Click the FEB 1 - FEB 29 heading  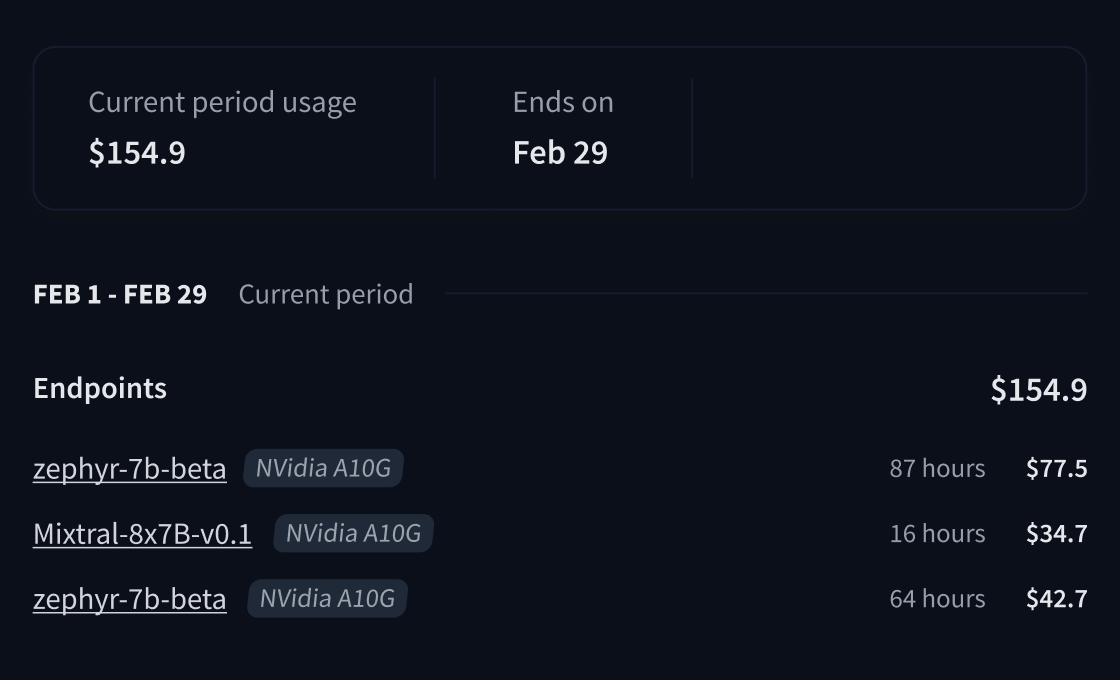pyautogui.click(x=120, y=294)
